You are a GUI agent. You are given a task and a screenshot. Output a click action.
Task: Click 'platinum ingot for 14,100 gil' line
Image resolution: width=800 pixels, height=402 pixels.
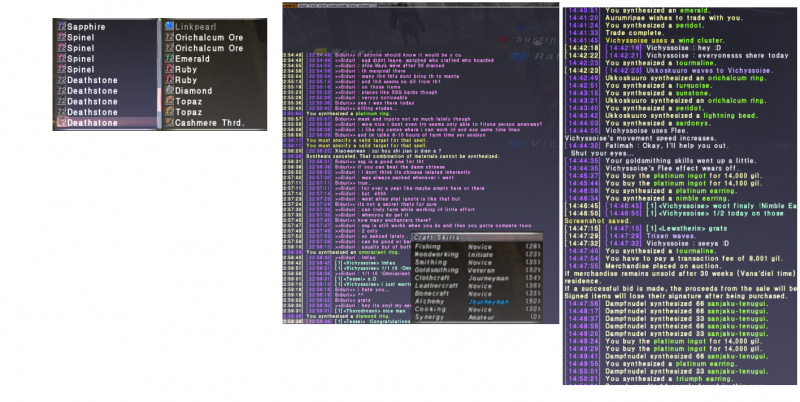(x=683, y=183)
